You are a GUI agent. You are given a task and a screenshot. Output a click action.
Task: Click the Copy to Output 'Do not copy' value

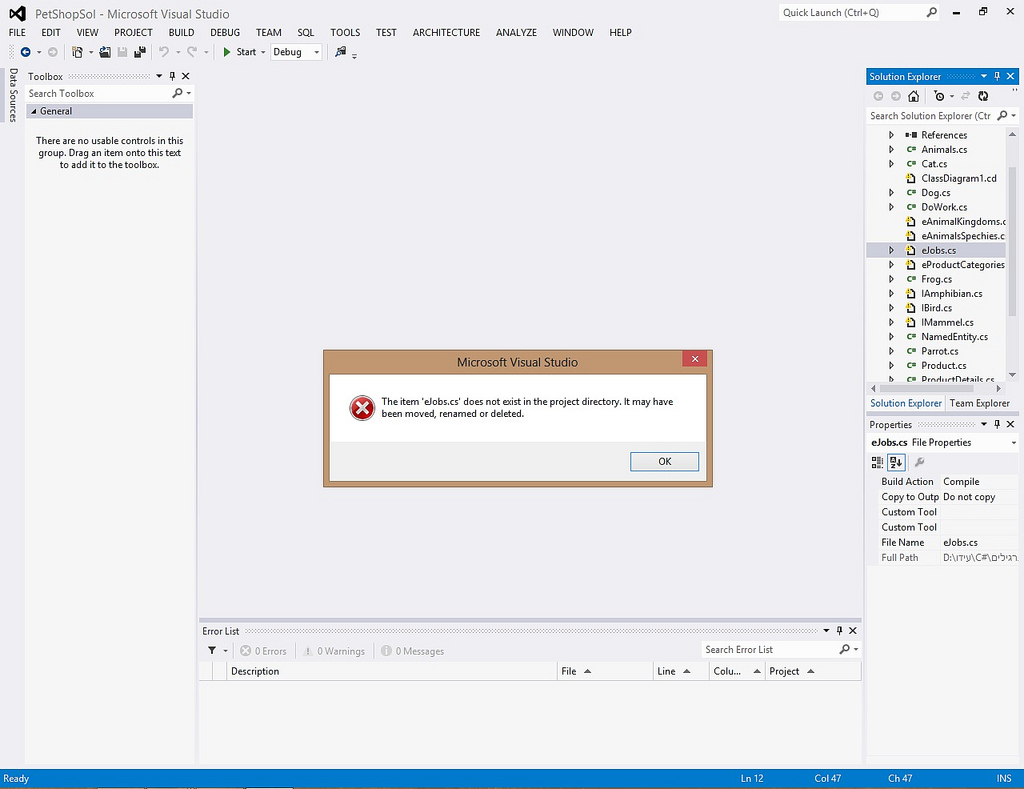point(969,497)
